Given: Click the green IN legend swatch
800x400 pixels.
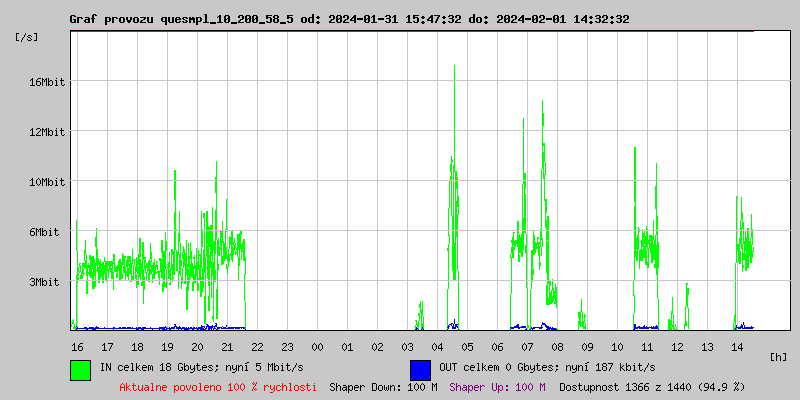Looking at the screenshot, I should [81, 369].
